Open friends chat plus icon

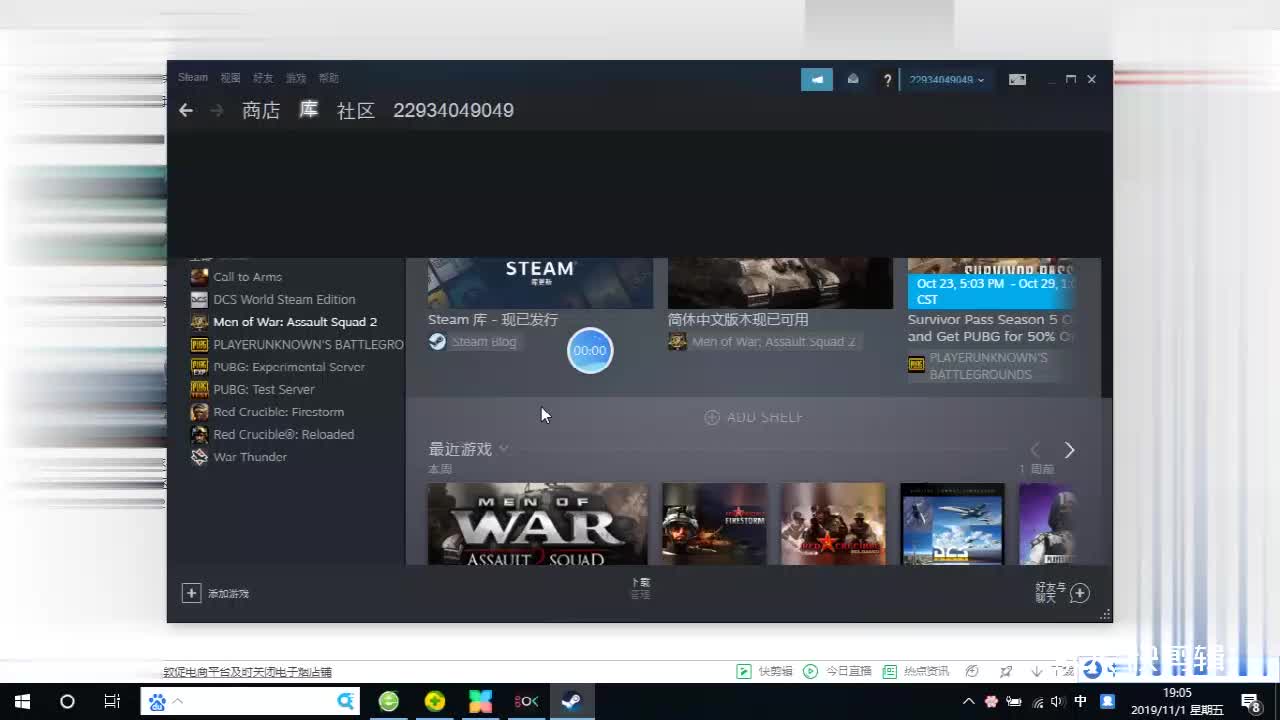(x=1080, y=594)
